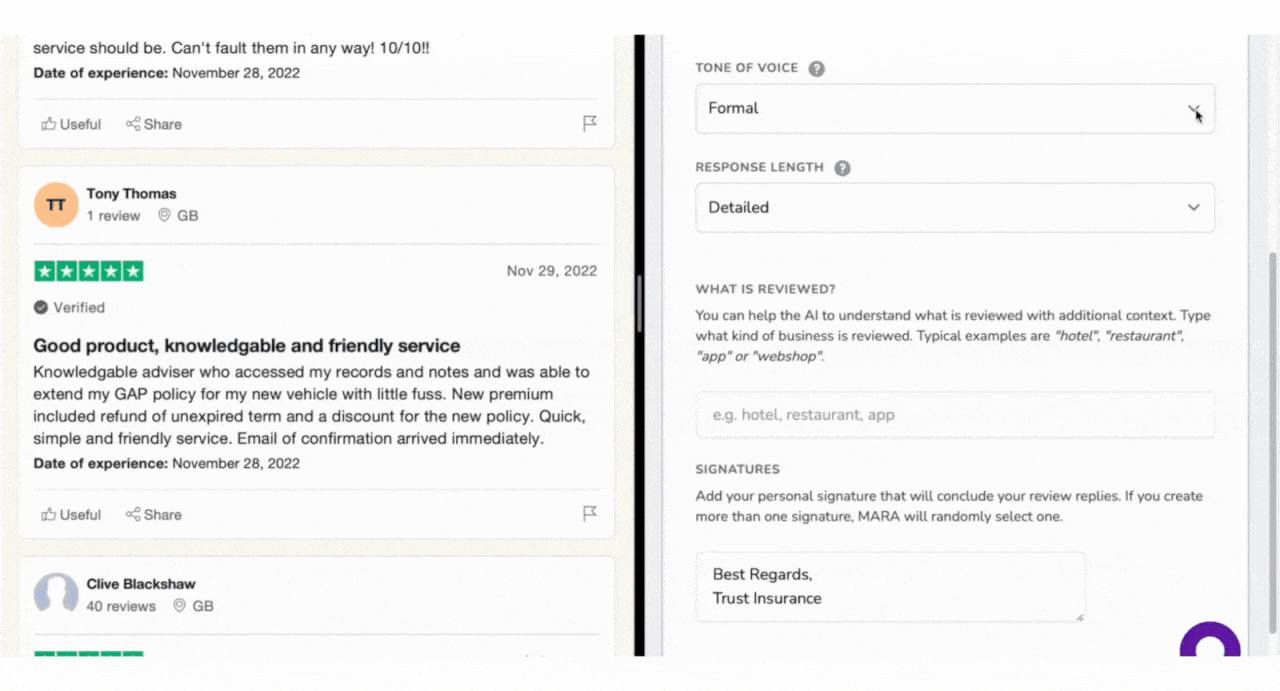Viewport: 1280px width, 691px height.
Task: Click the Verified badge icon
Action: pos(41,308)
